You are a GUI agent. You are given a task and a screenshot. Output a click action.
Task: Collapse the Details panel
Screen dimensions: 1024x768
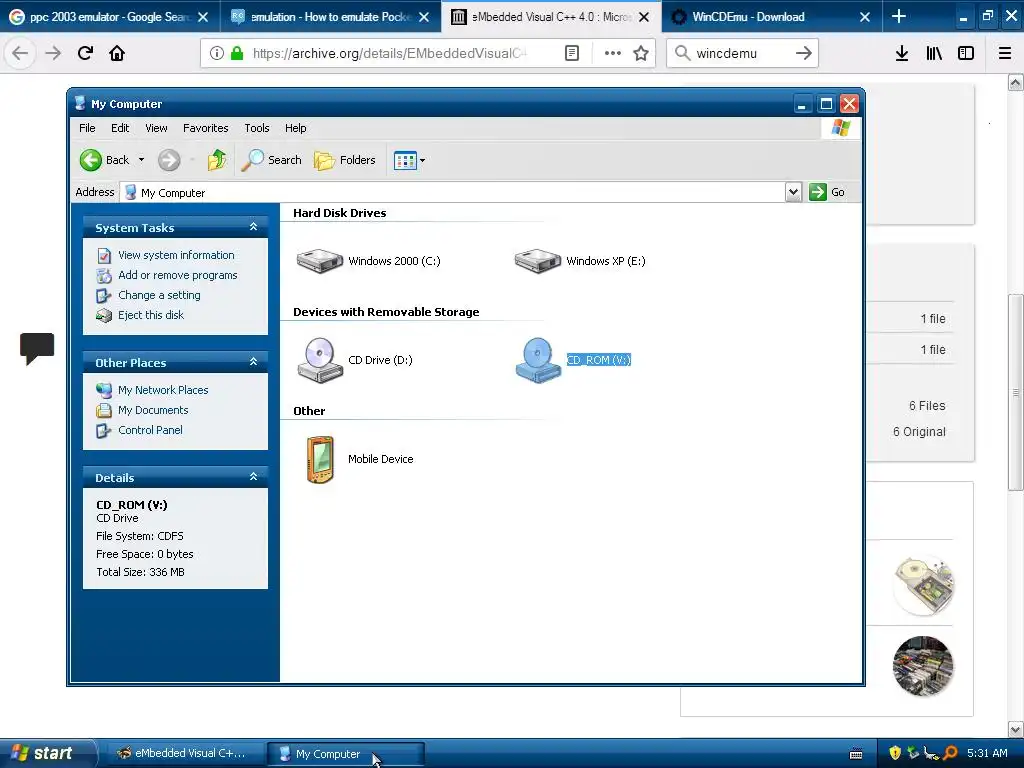point(253,476)
